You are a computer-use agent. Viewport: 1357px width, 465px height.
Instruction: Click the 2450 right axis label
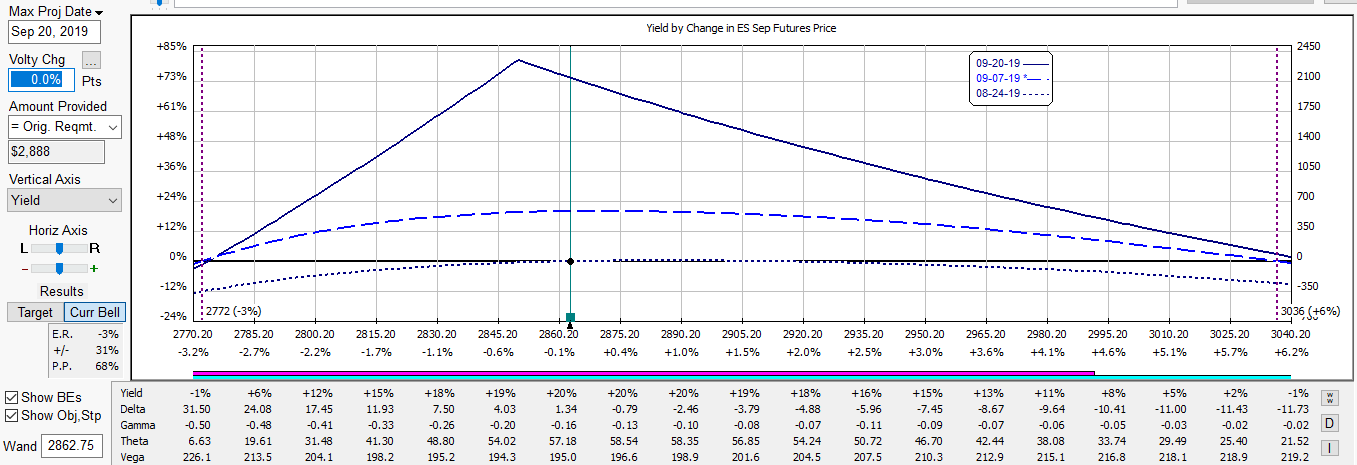1308,46
